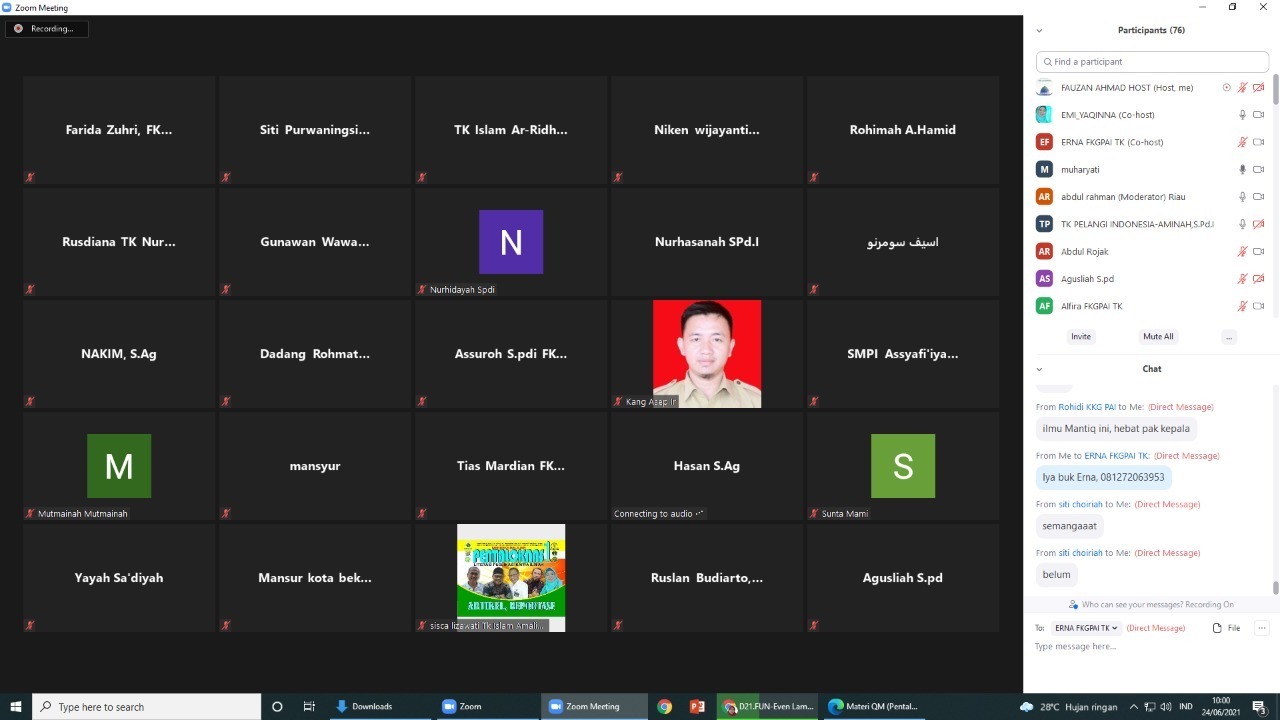Click Abdul Rojak's muted microphone icon
Image resolution: width=1280 pixels, height=720 pixels.
pyautogui.click(x=1242, y=252)
